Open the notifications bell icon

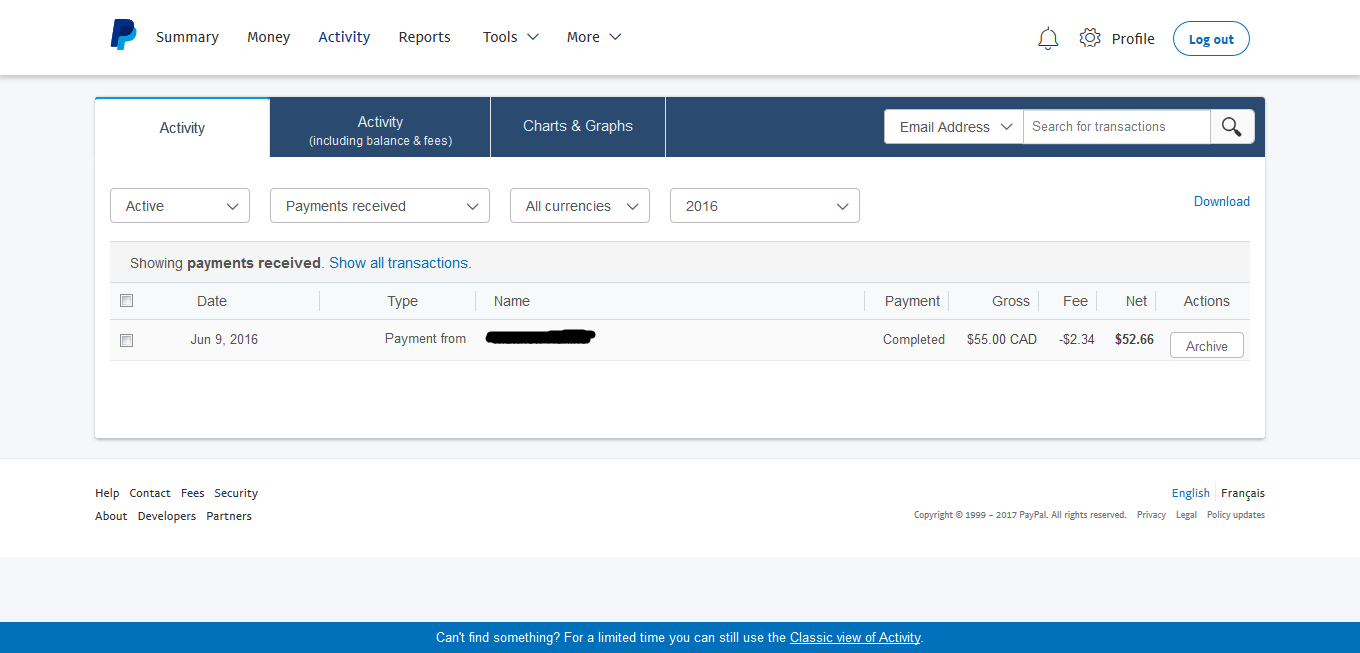tap(1047, 39)
